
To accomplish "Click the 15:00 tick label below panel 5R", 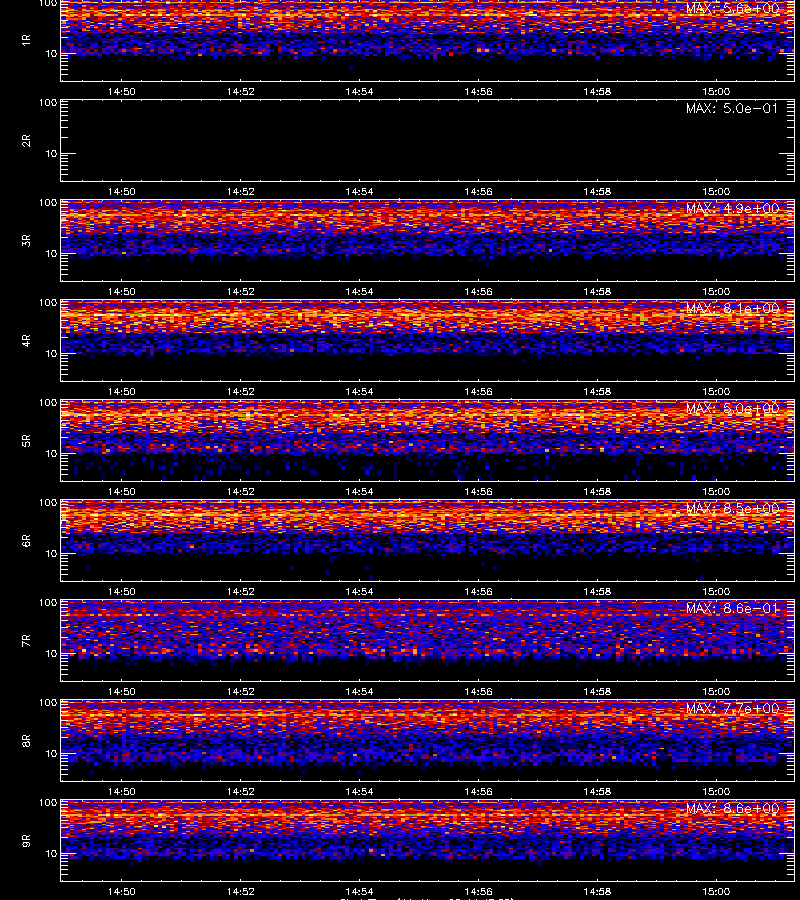I will (x=716, y=492).
